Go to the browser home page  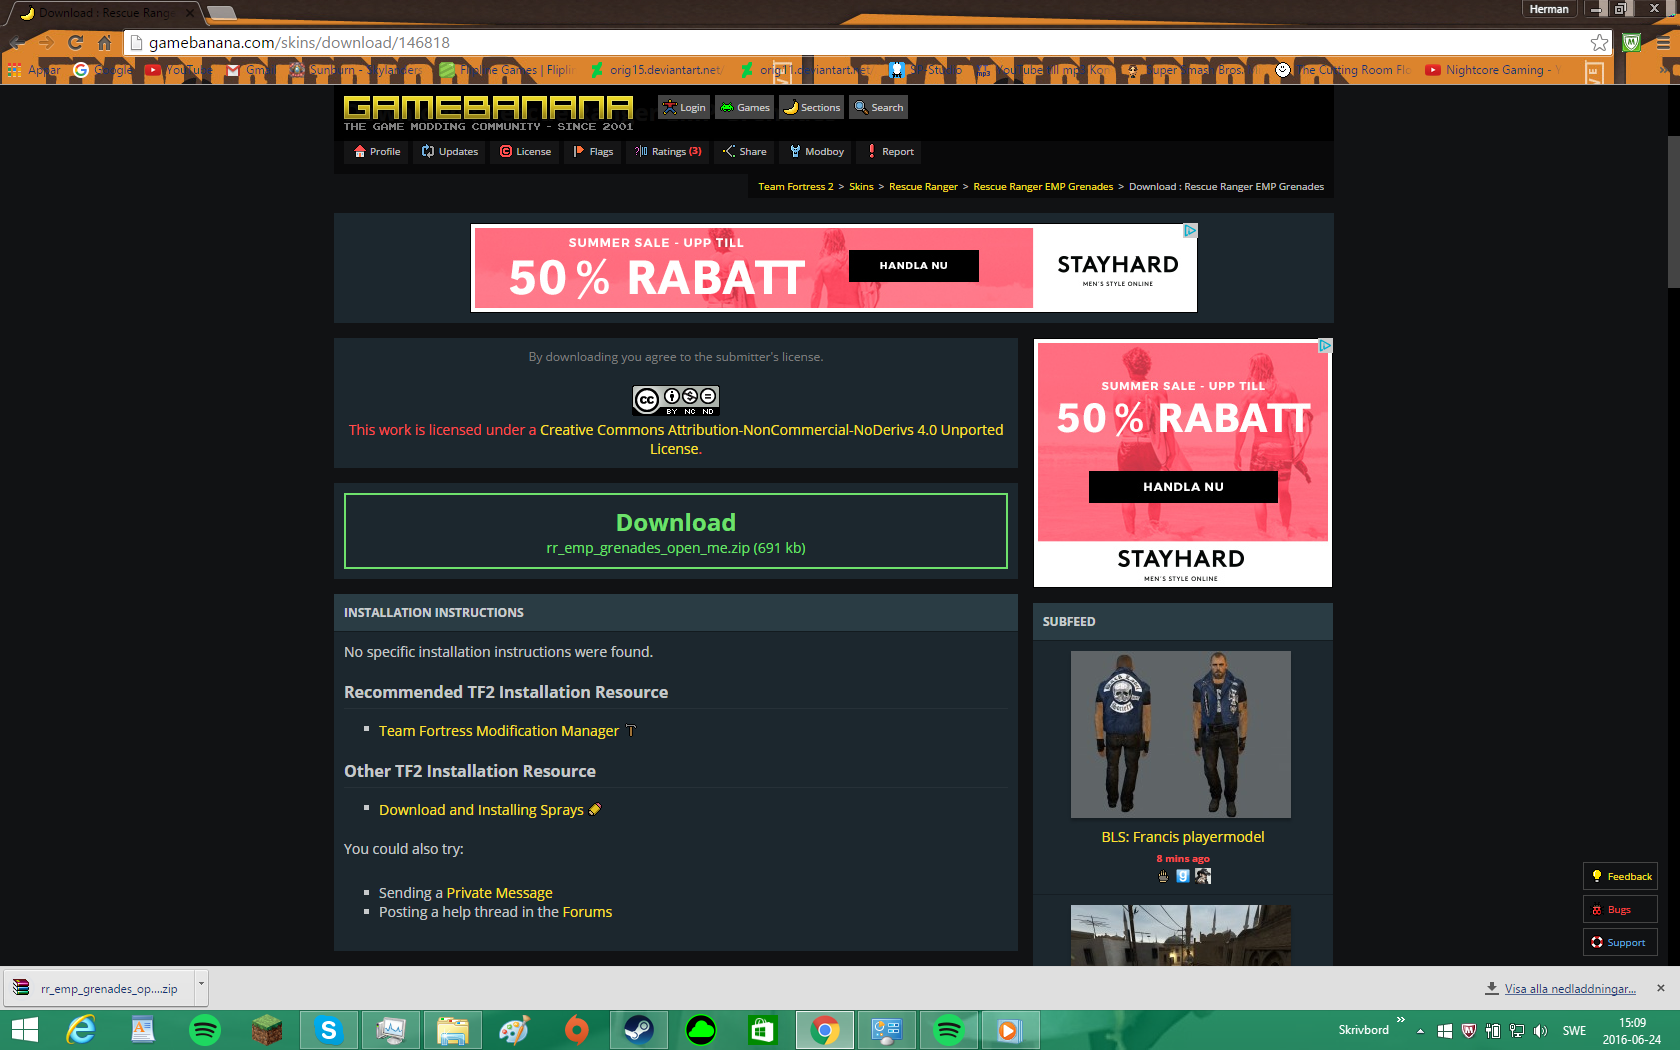coord(104,43)
